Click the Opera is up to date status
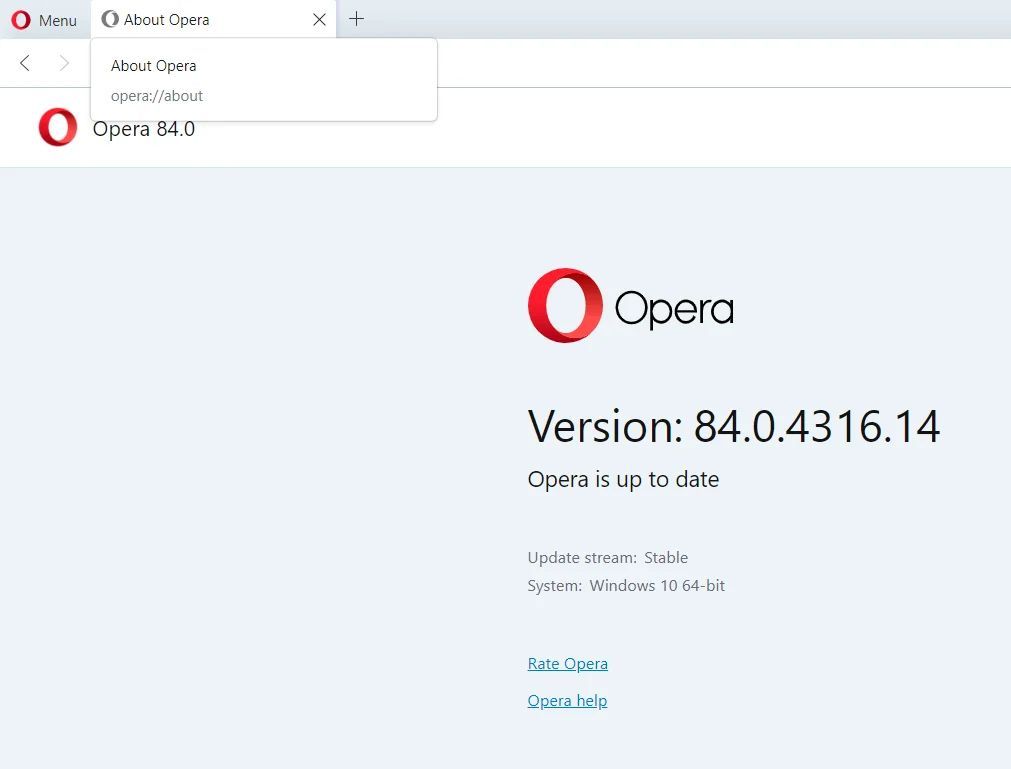Viewport: 1011px width, 769px height. (x=623, y=480)
